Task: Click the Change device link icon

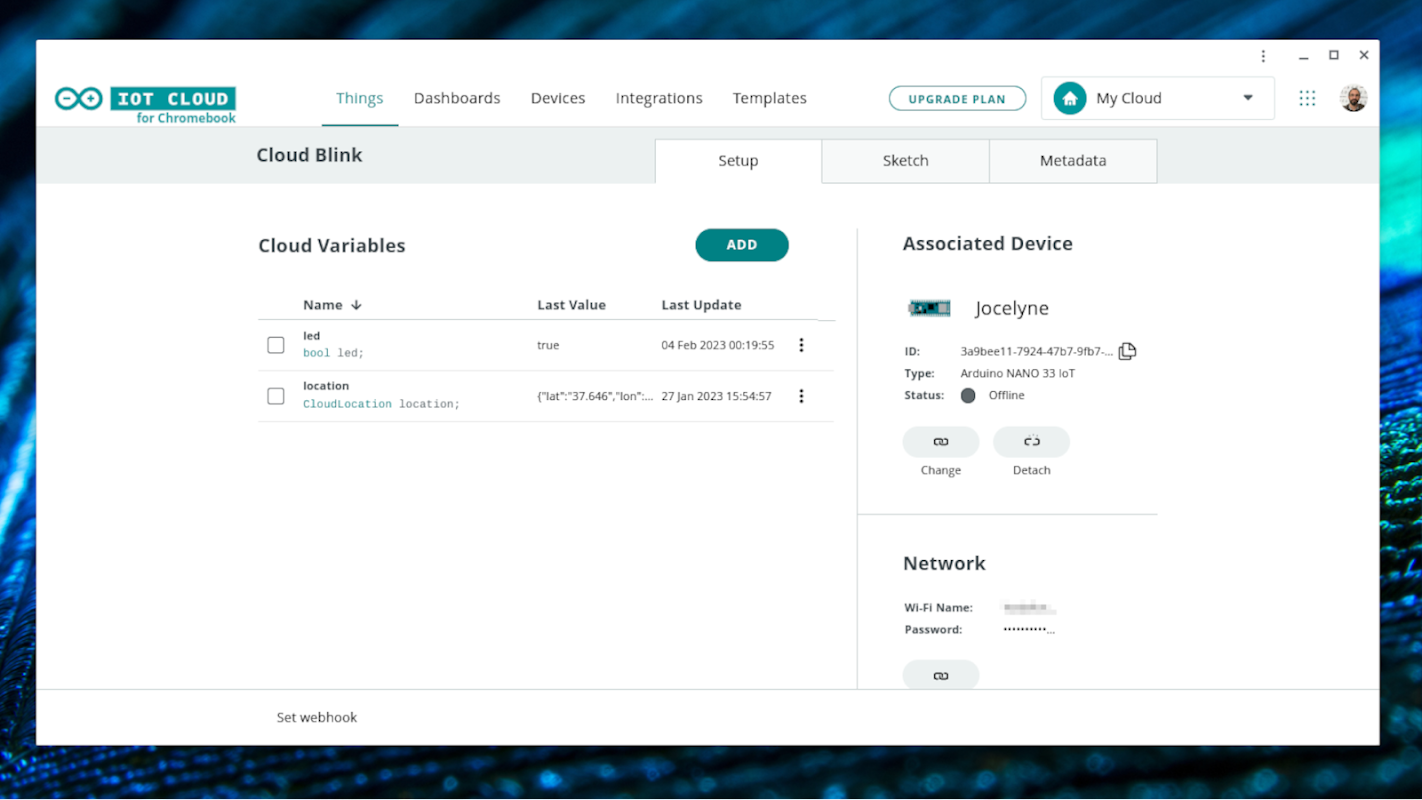Action: click(x=941, y=442)
